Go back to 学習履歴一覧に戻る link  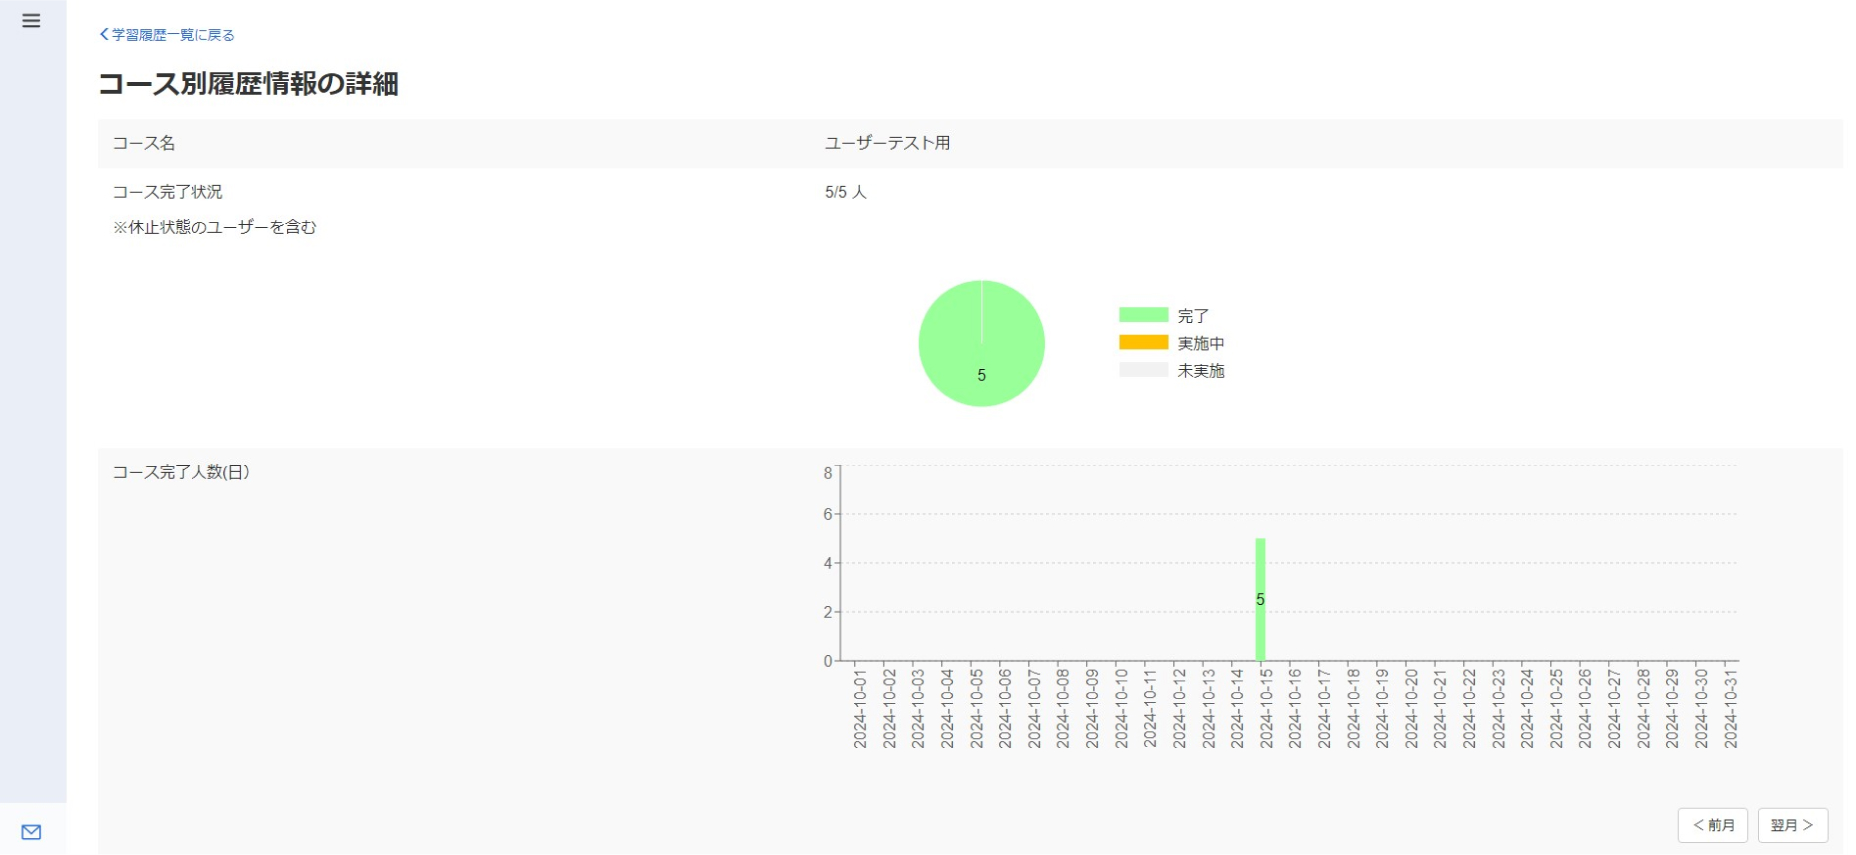(167, 35)
